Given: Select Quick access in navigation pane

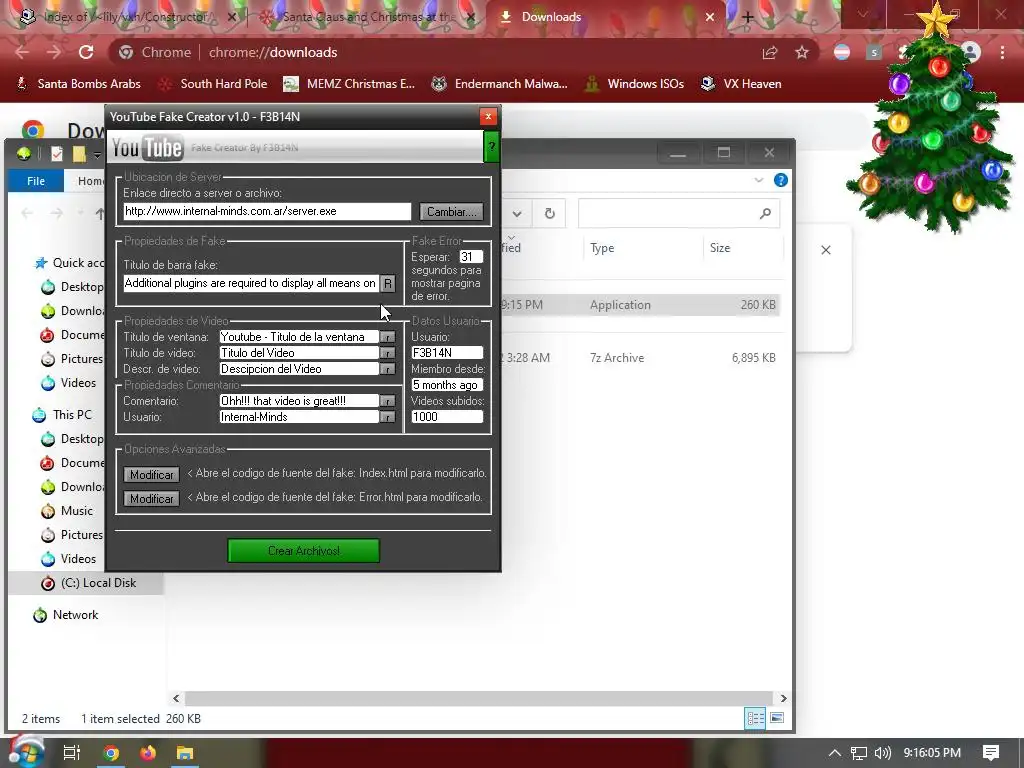Looking at the screenshot, I should point(69,263).
